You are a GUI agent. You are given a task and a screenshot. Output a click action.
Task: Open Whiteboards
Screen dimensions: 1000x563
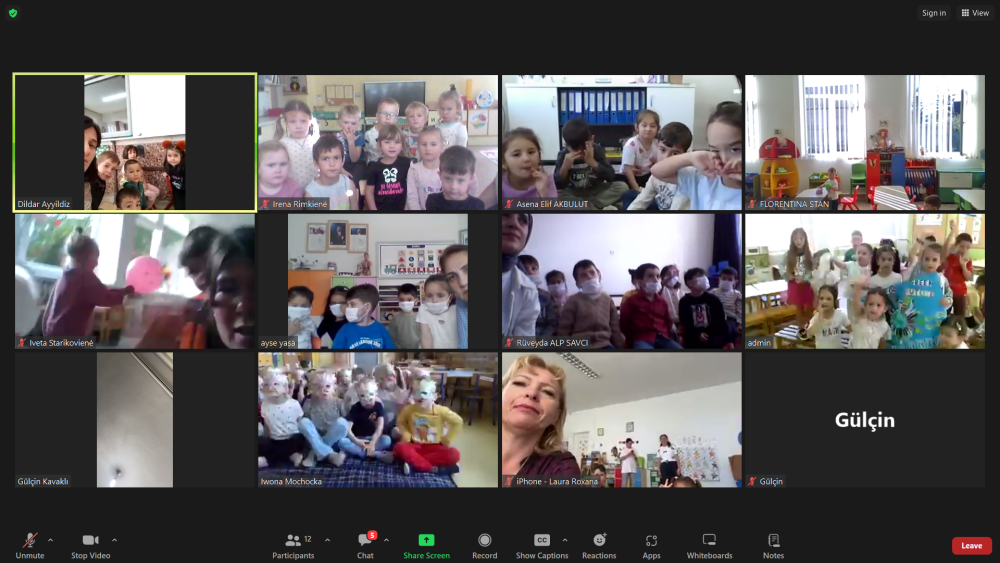coord(709,546)
